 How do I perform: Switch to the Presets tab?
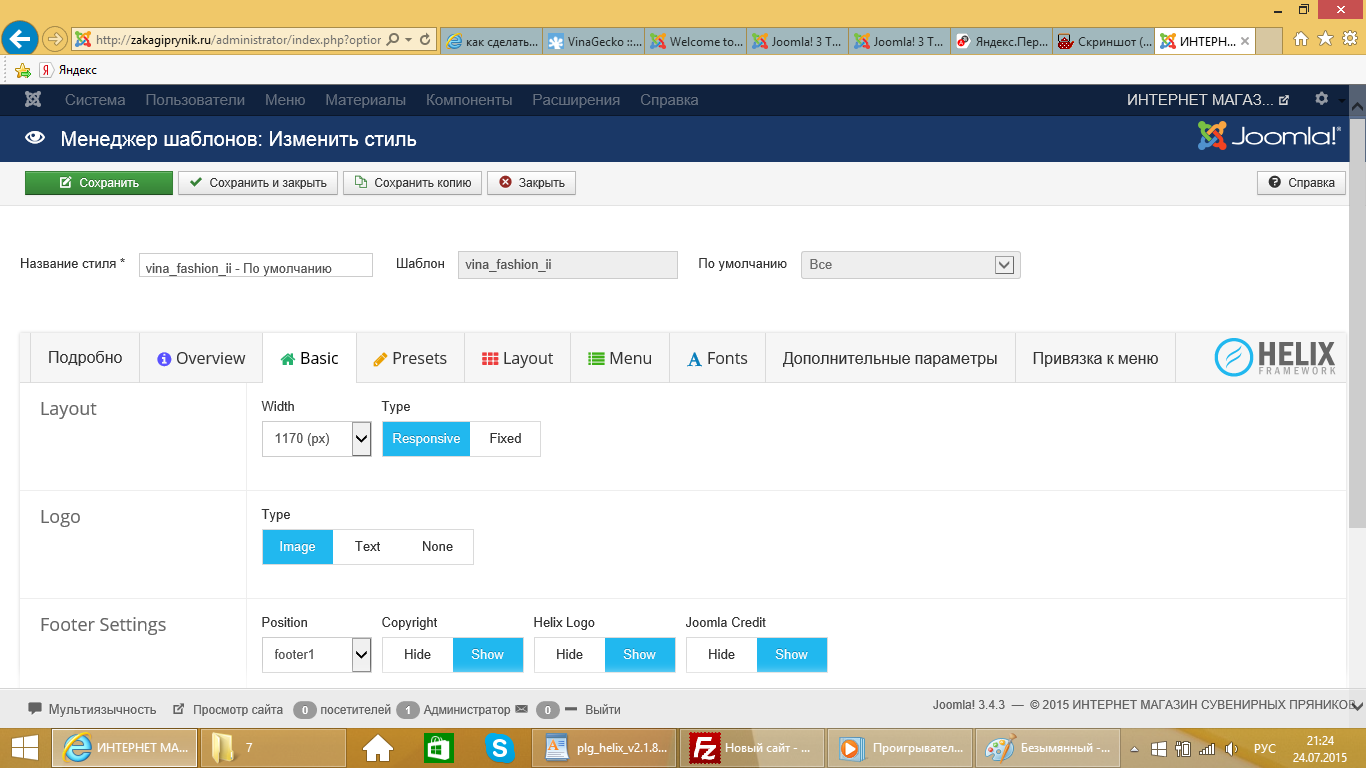click(410, 359)
